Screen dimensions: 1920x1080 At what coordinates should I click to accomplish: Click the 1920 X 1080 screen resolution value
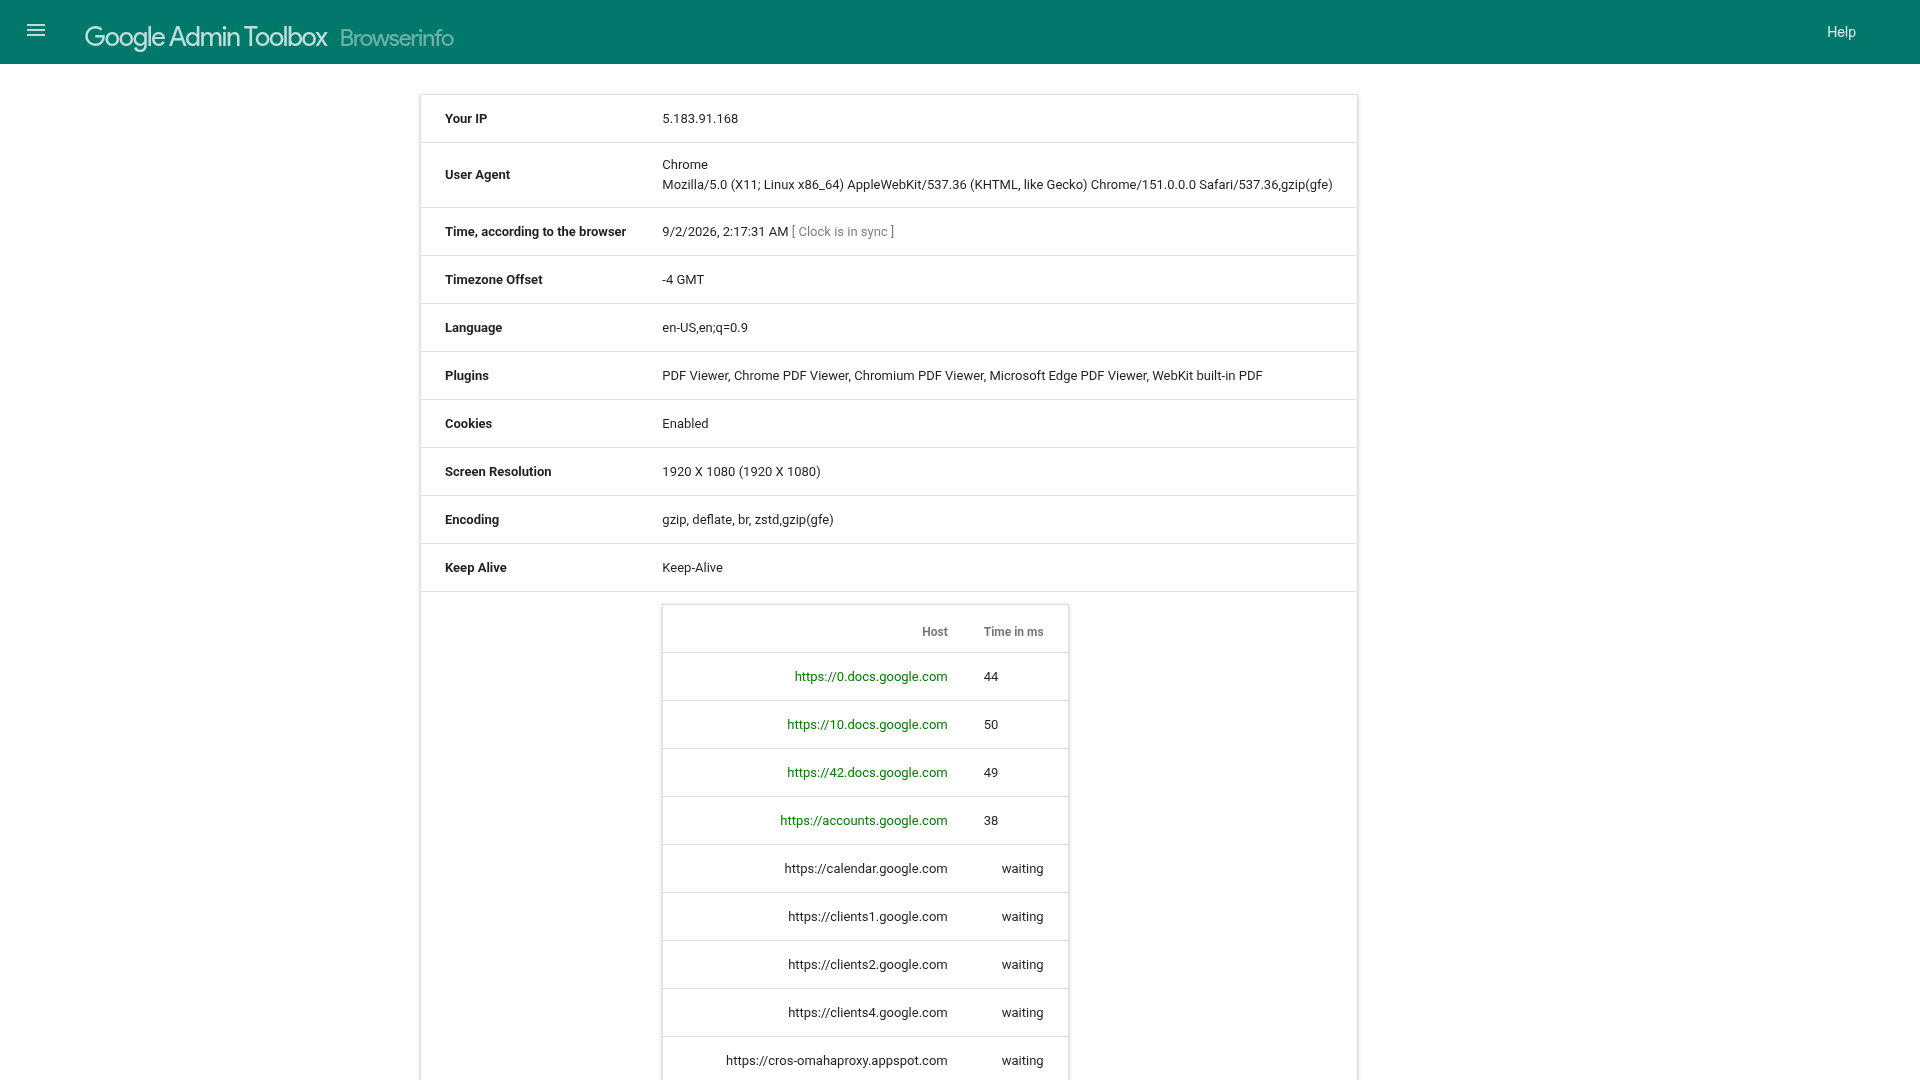click(741, 472)
